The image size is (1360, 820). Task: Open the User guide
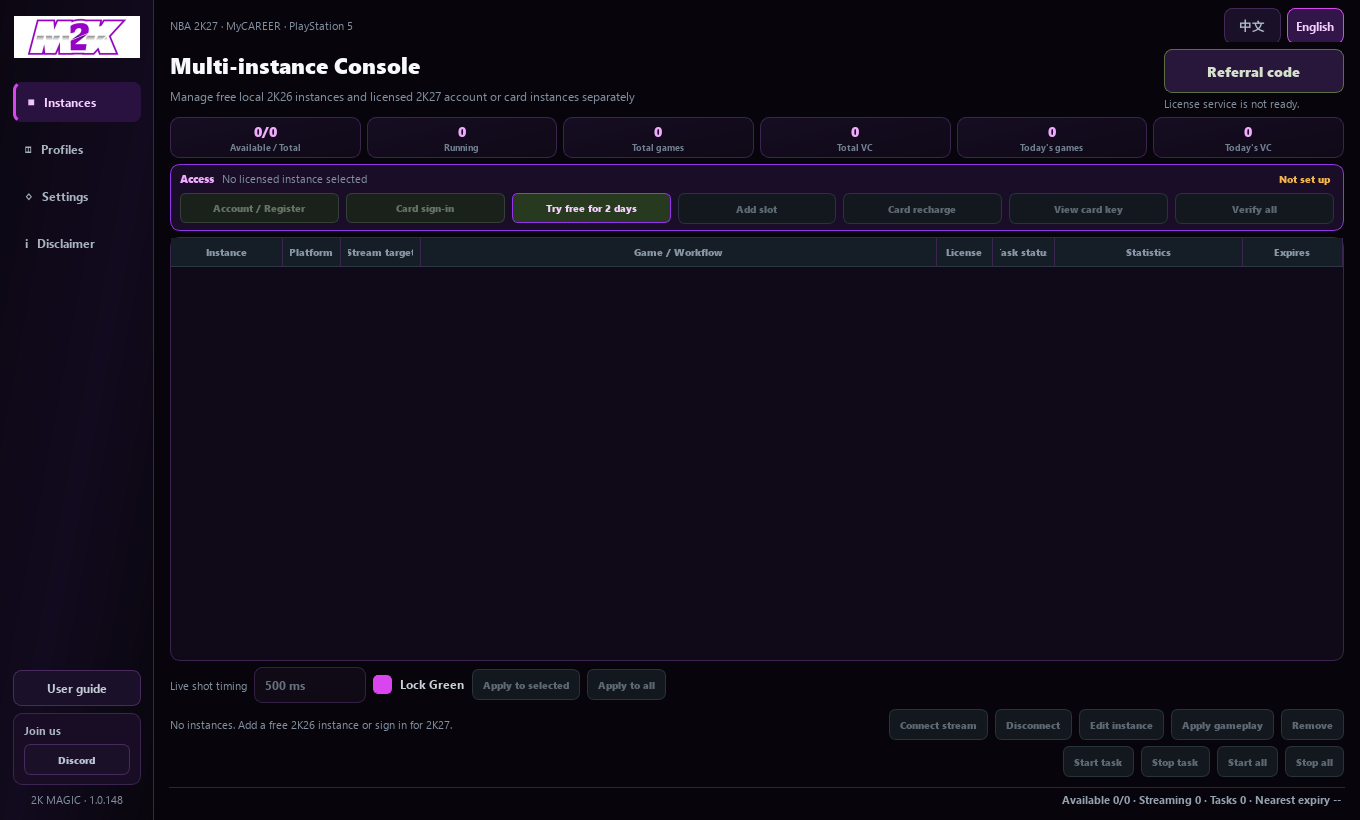(x=77, y=688)
